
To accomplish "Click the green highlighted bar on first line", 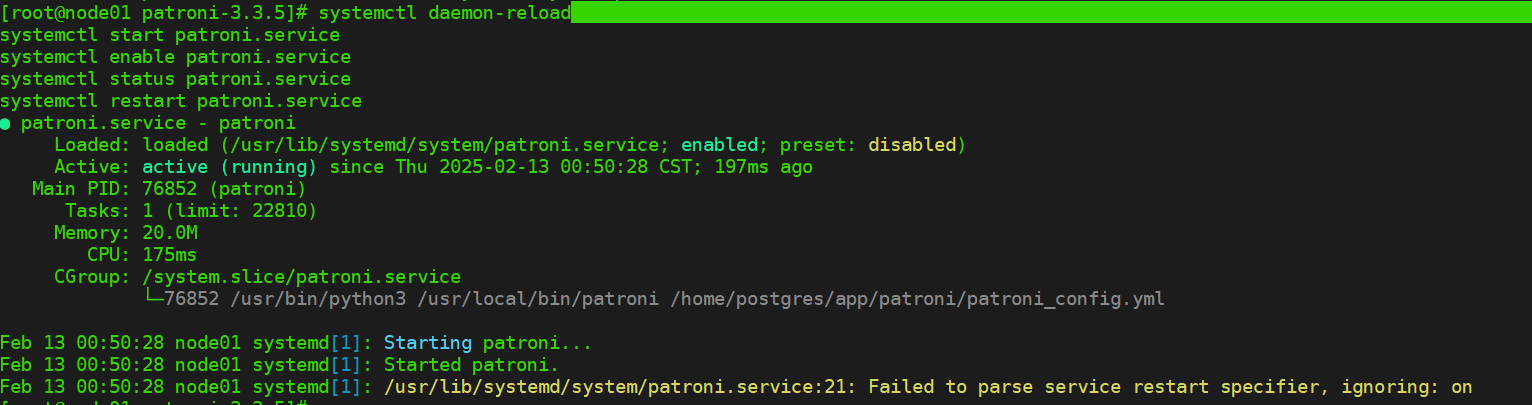I will (1050, 12).
